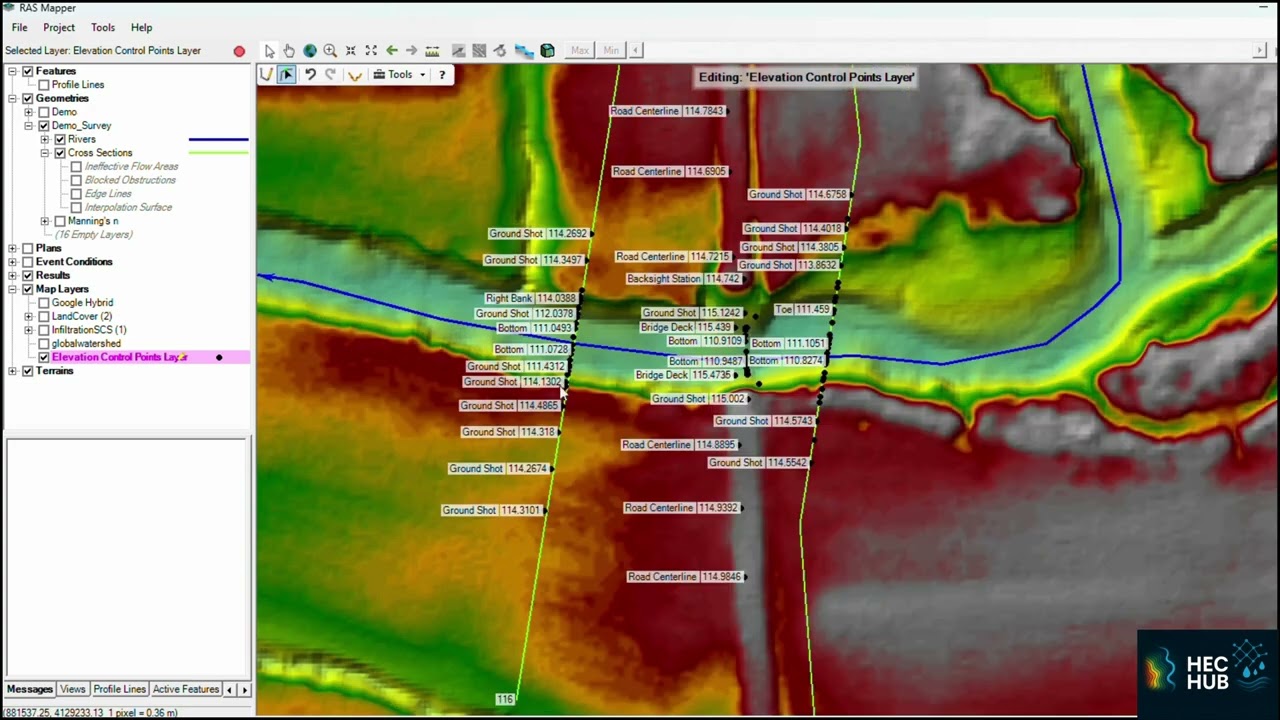1280x720 pixels.
Task: Open the Project menu
Action: coord(59,28)
